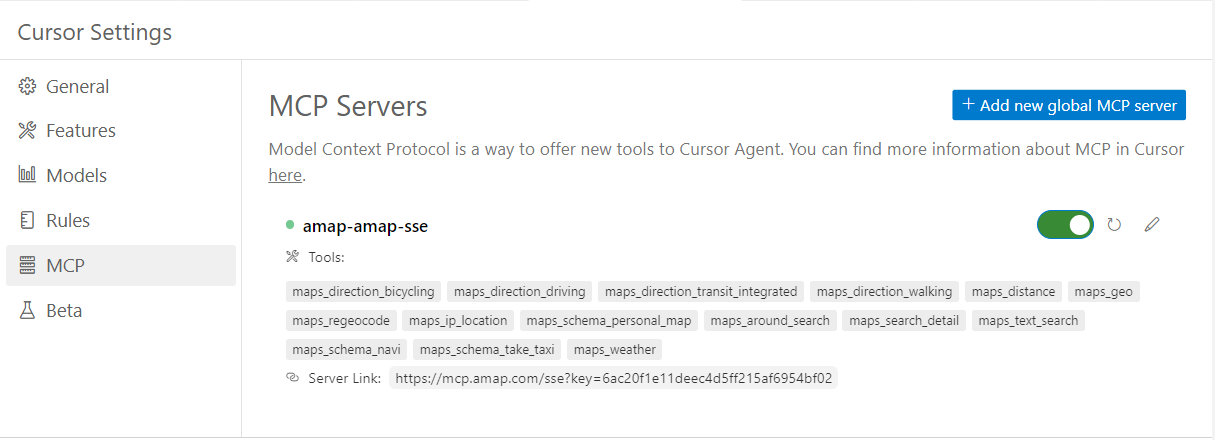Disable the amap-amap-sse server toggle
This screenshot has height=440, width=1215.
1065,225
